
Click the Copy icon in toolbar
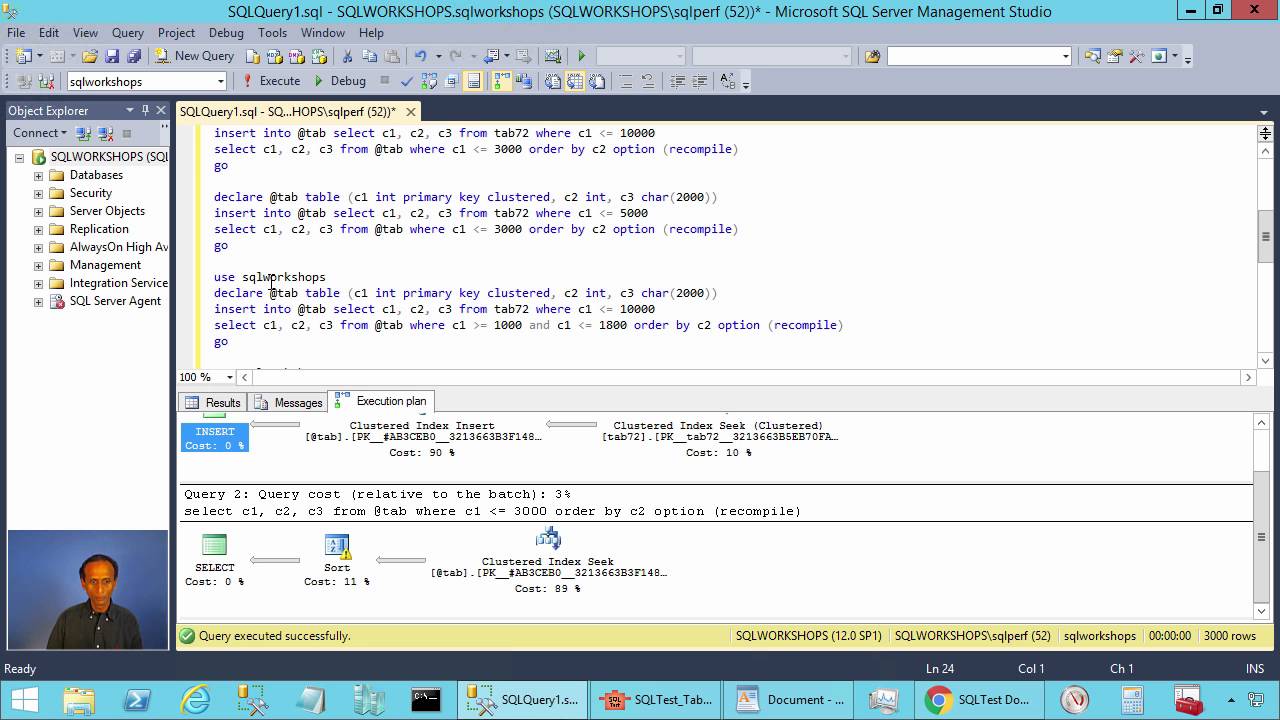[369, 56]
